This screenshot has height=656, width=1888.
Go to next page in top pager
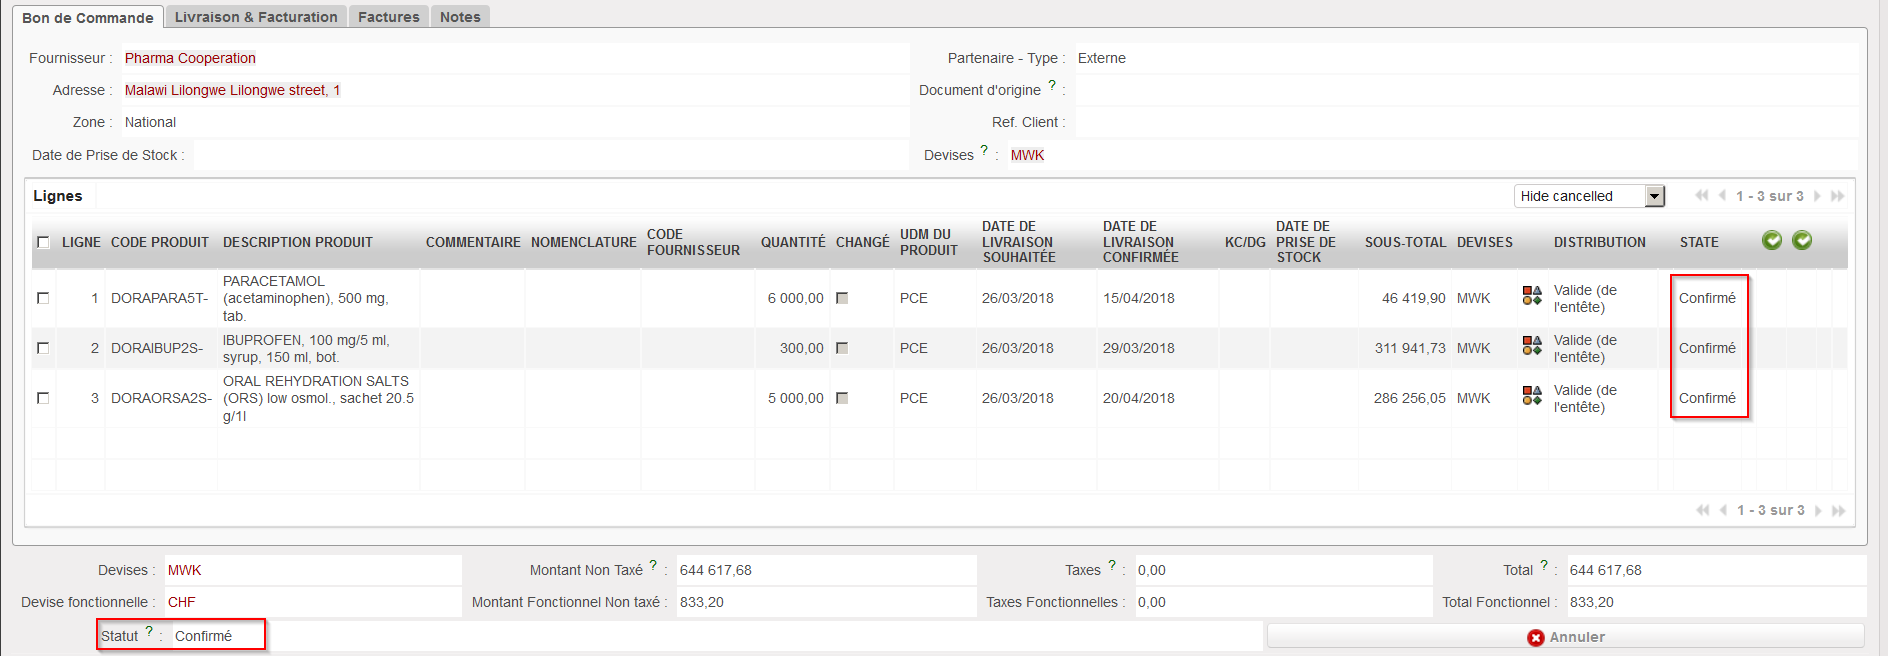tap(1817, 196)
